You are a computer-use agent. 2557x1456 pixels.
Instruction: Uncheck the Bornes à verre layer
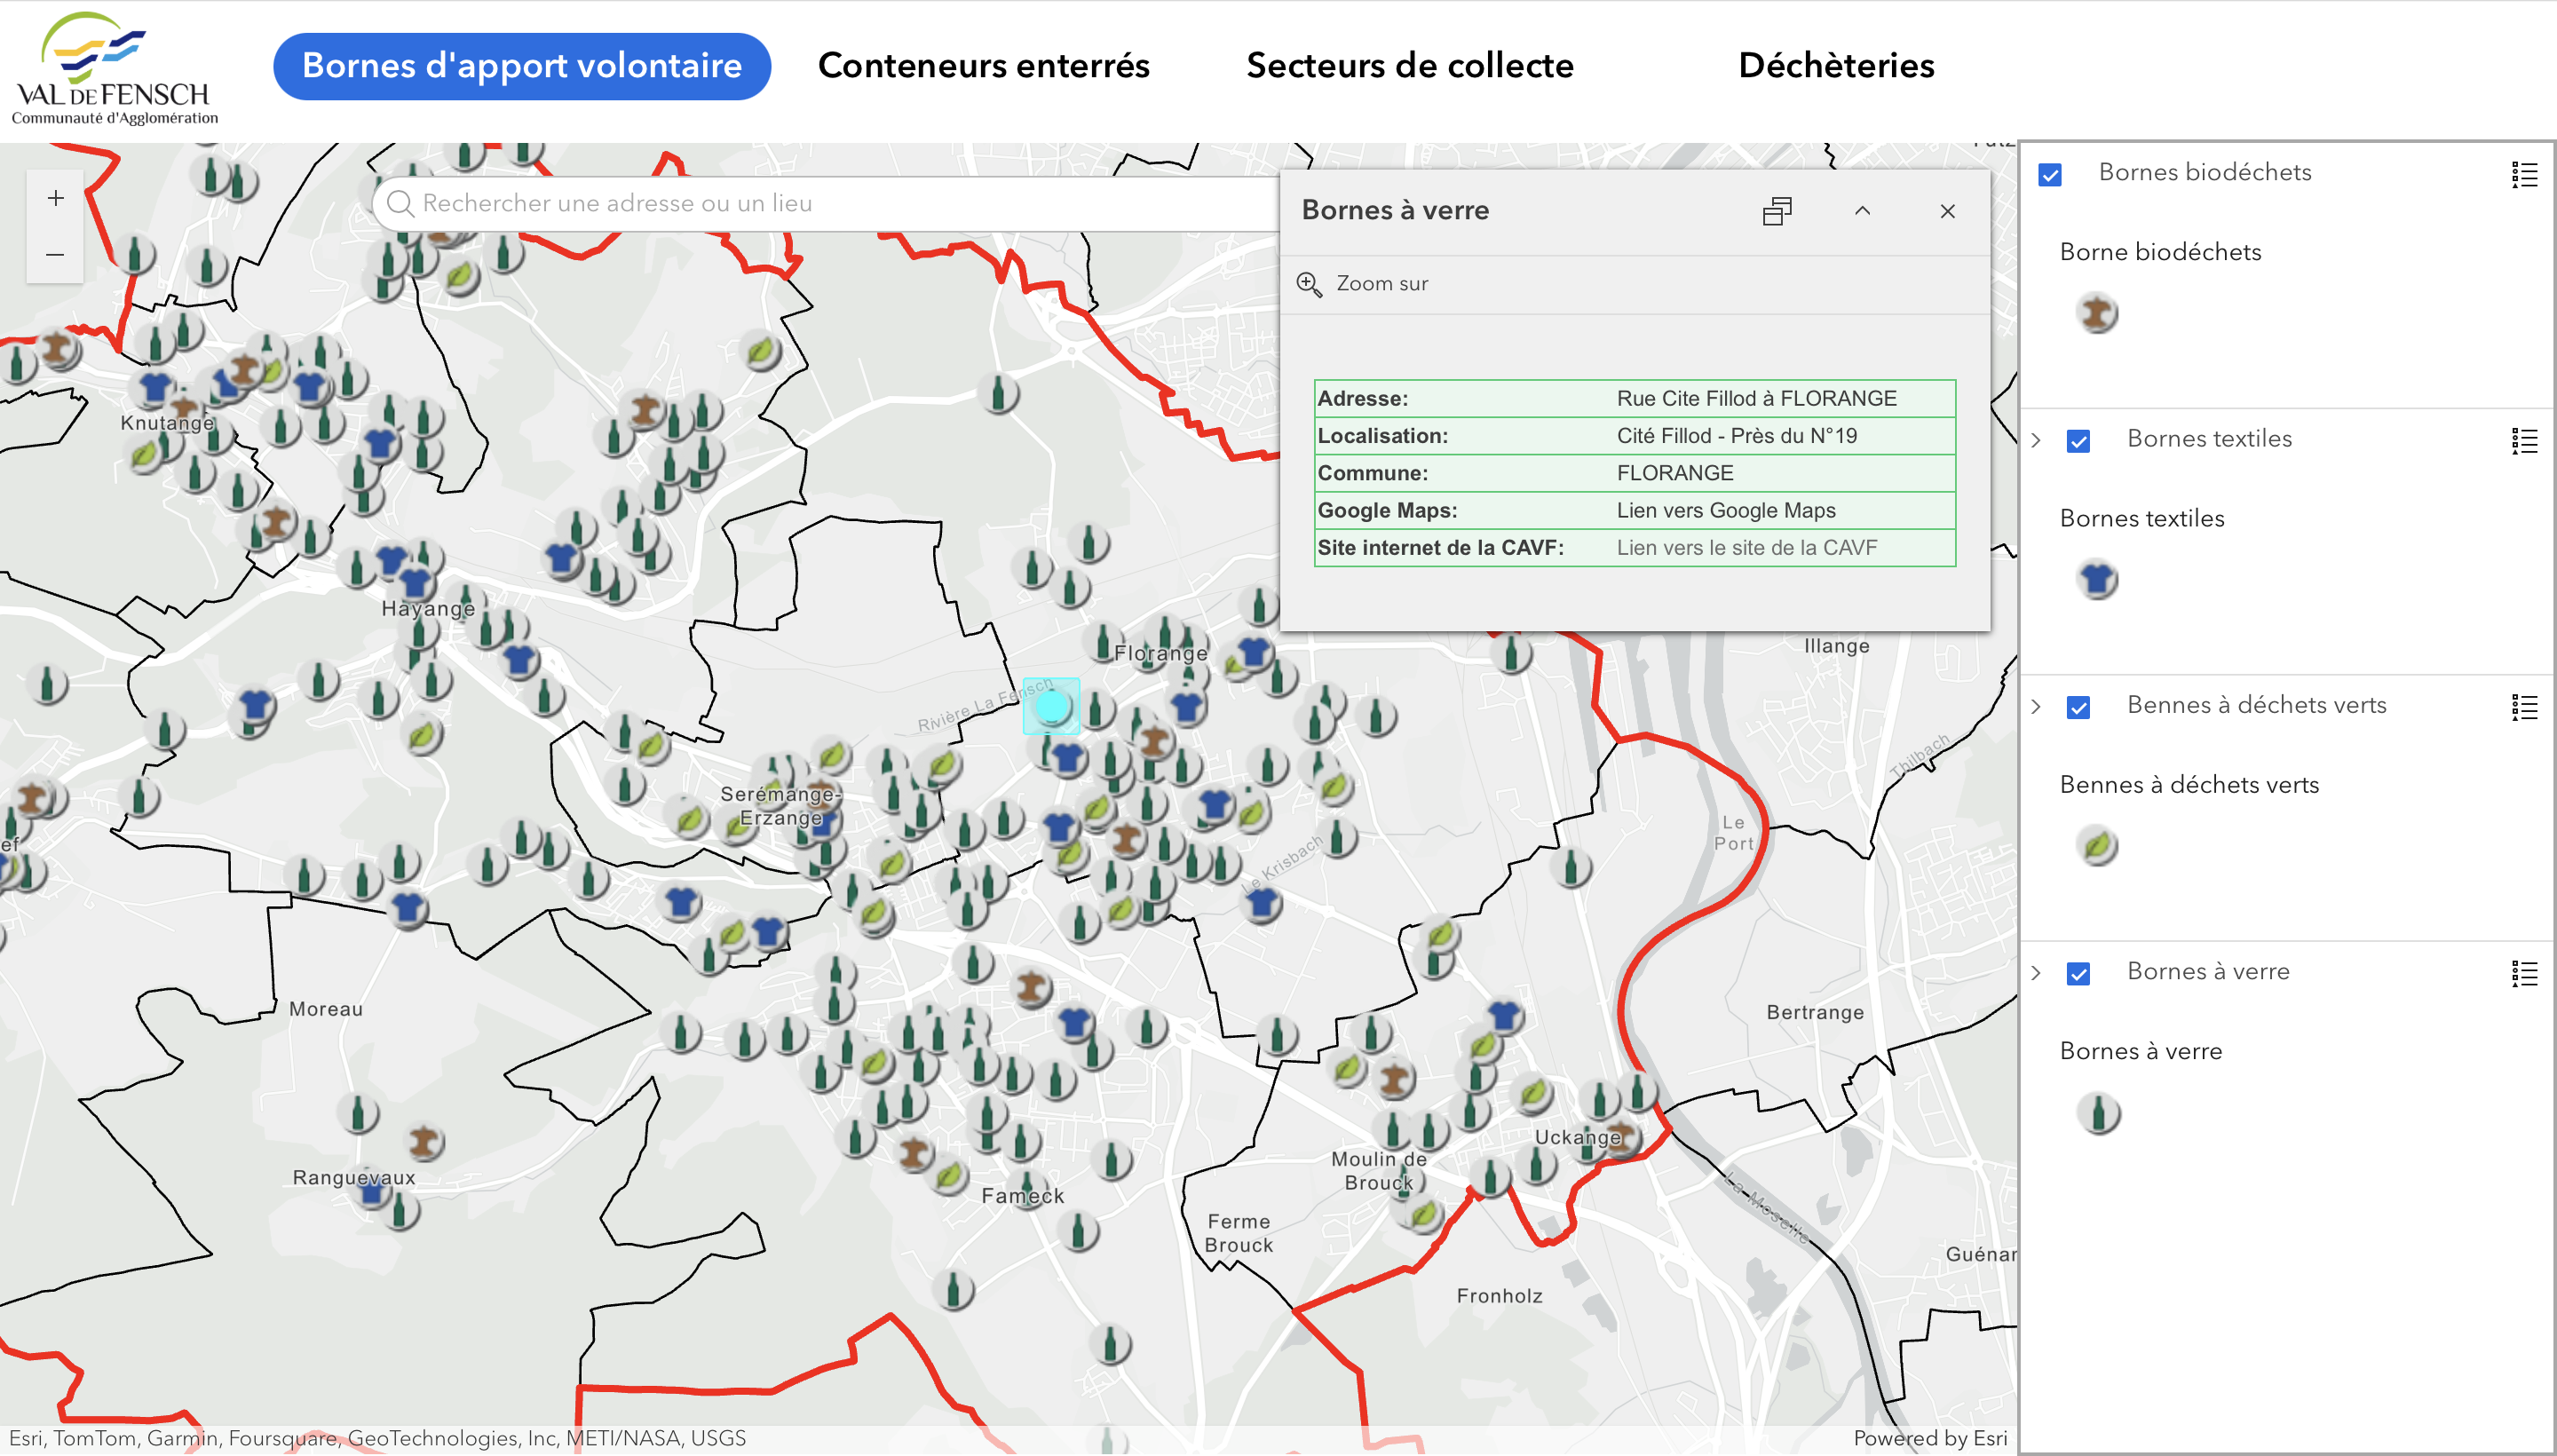(2078, 974)
